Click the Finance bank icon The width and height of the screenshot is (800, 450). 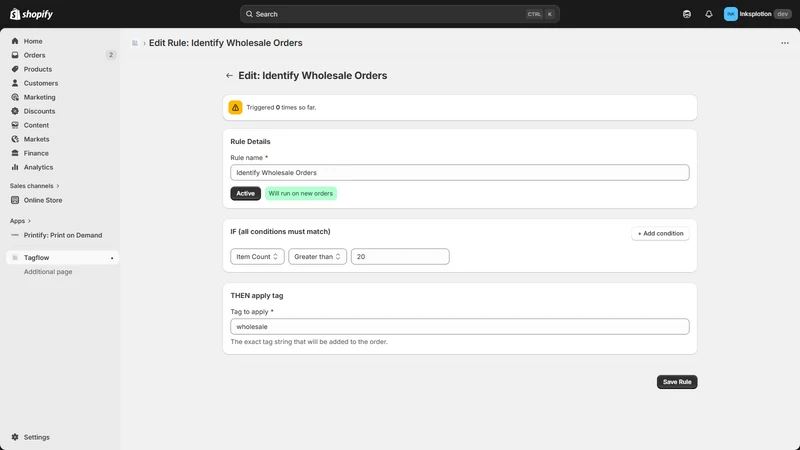(15, 153)
